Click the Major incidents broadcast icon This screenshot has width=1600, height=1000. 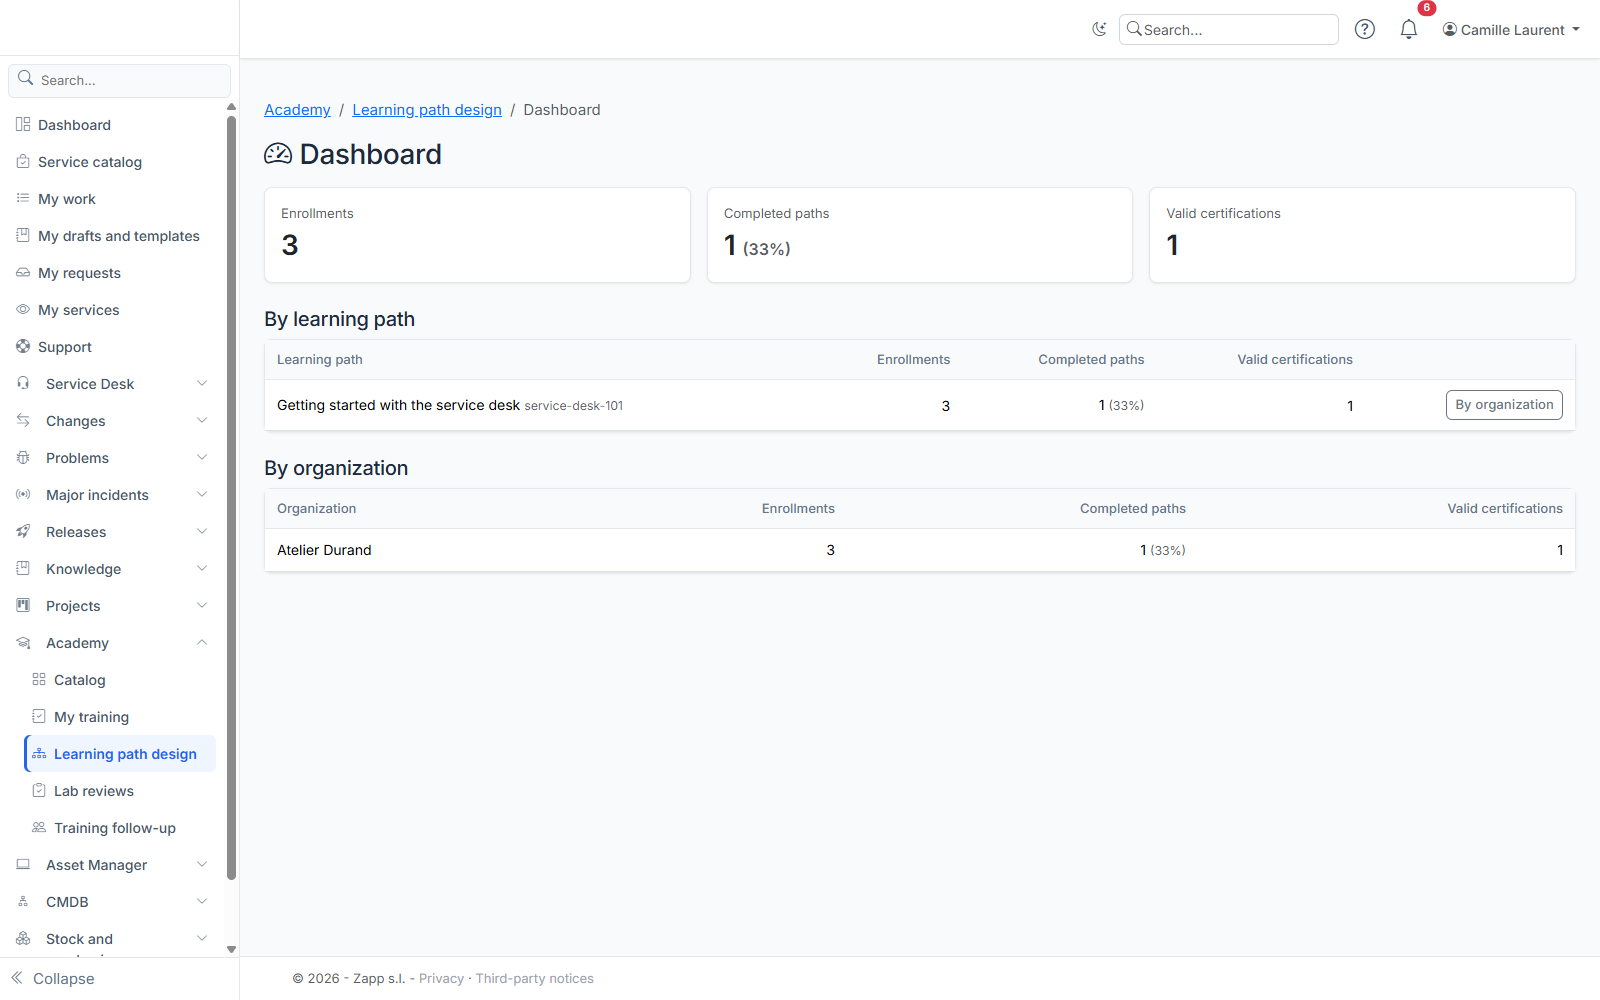pos(23,494)
